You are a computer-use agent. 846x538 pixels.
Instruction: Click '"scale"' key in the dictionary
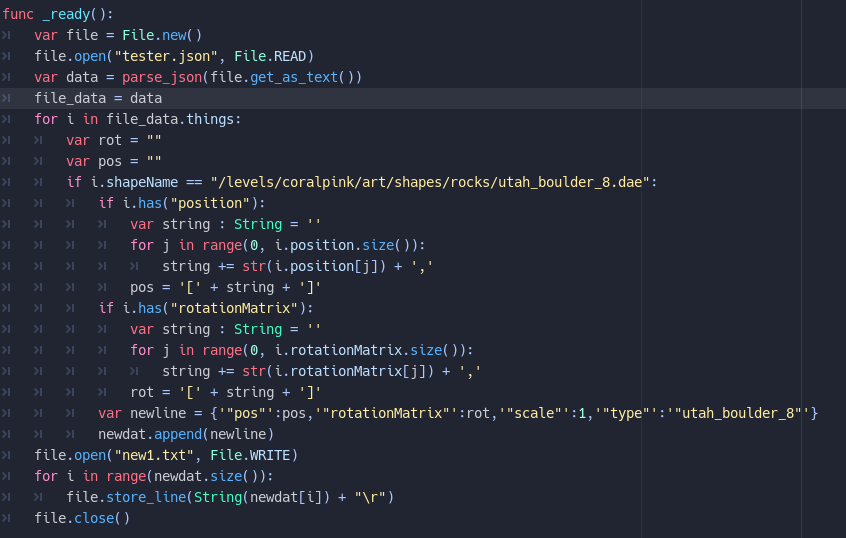tap(534, 414)
